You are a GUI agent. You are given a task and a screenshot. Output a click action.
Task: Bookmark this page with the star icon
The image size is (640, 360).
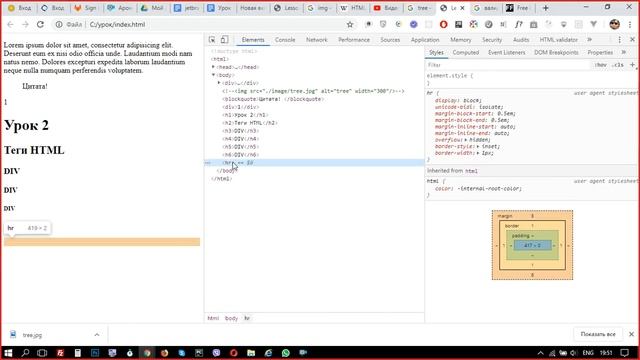click(350, 24)
